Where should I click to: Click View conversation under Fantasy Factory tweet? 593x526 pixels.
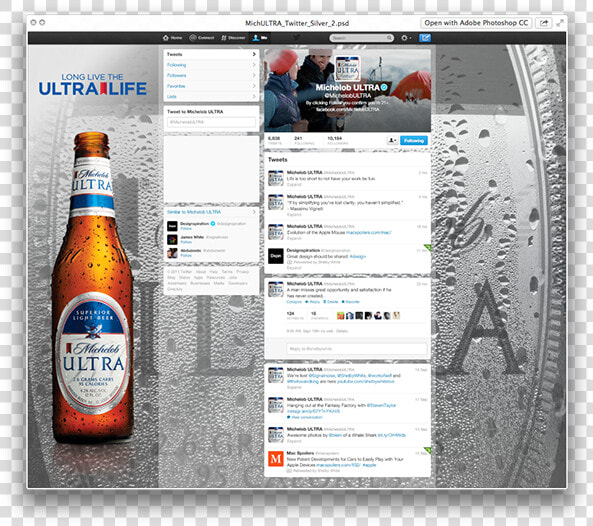coord(304,417)
